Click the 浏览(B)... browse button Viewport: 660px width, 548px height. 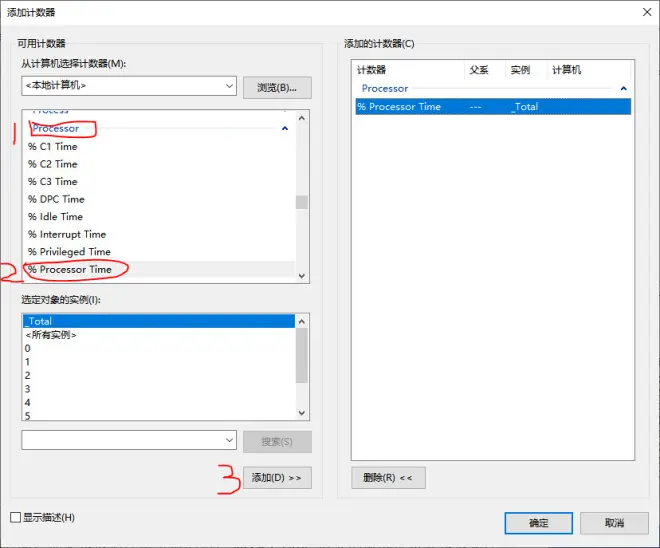[277, 88]
